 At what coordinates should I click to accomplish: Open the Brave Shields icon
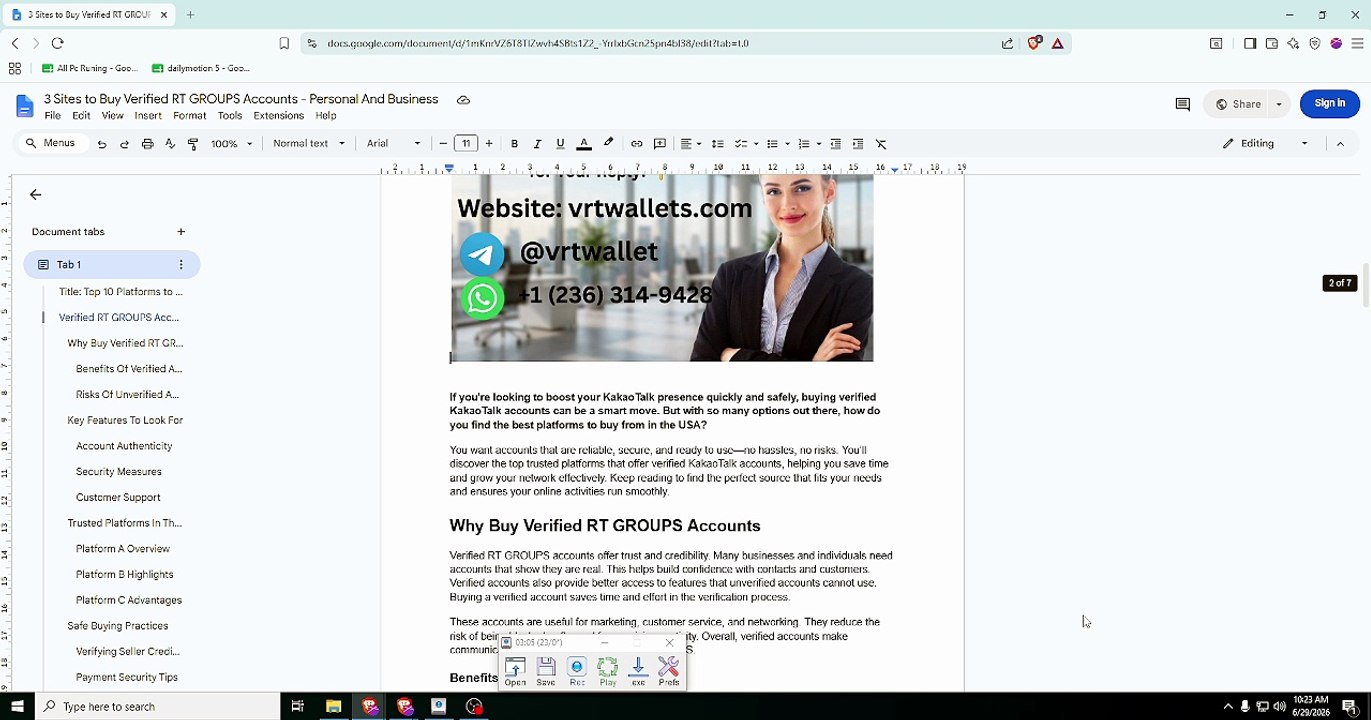tap(1035, 43)
